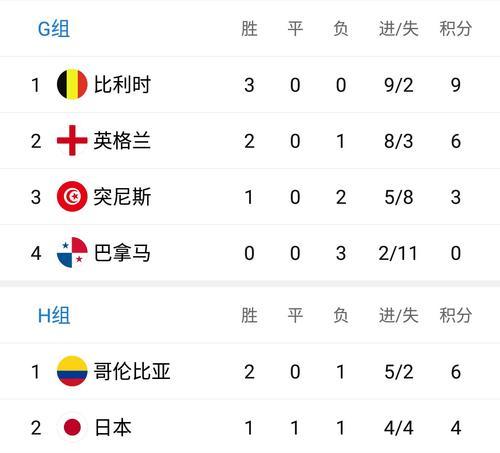Open the 日本 team name

coord(113,427)
